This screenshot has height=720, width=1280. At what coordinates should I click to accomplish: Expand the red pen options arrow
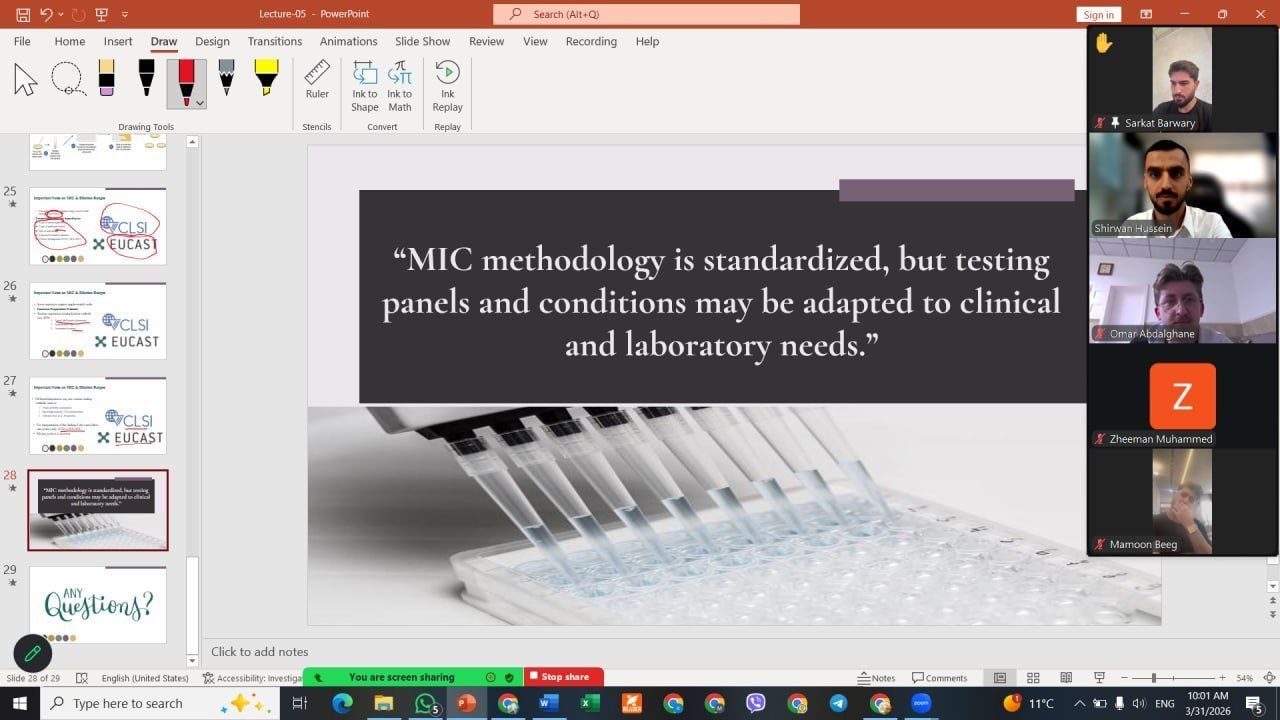(x=200, y=103)
